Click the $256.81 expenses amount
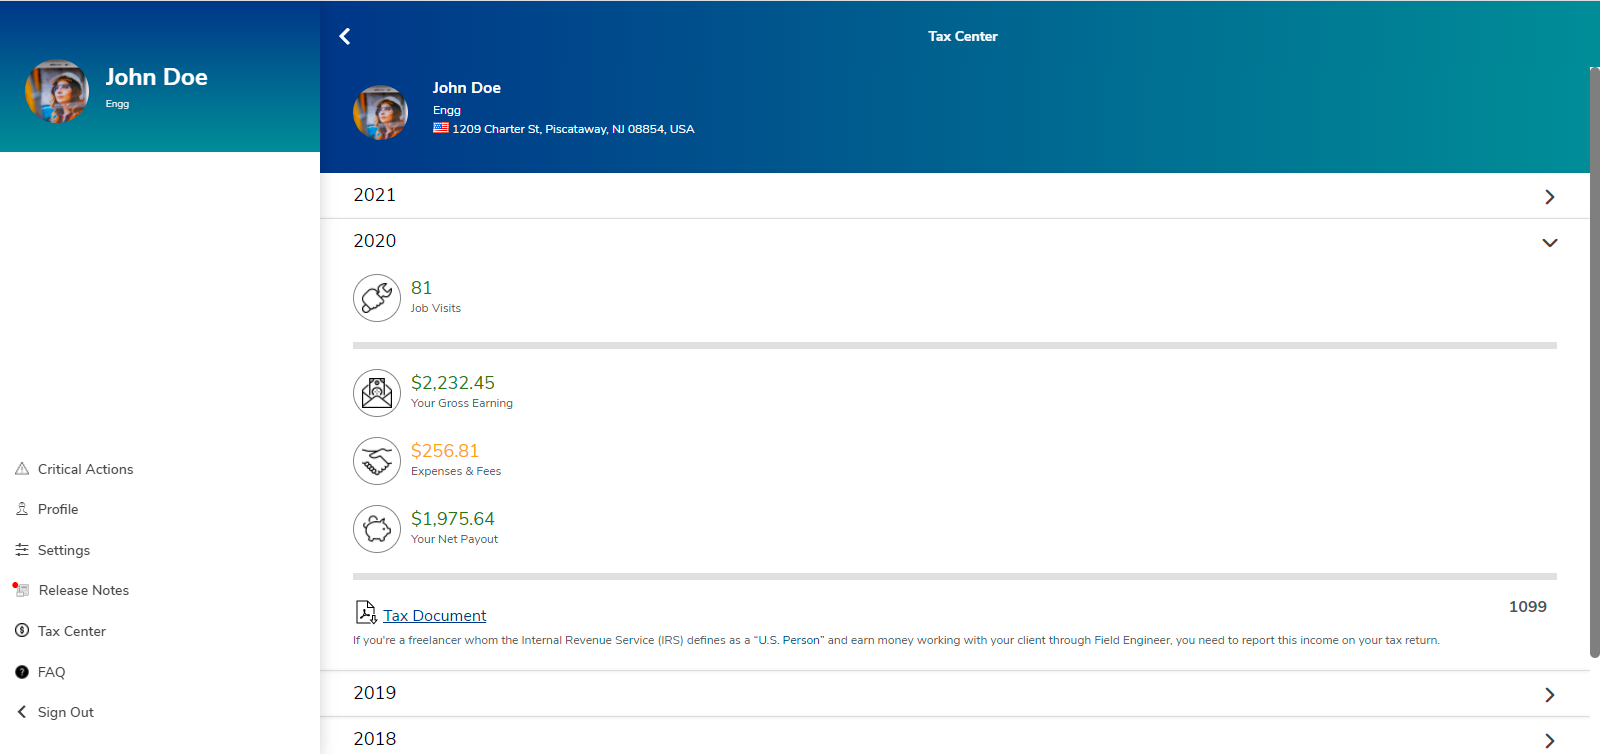This screenshot has width=1600, height=754. (x=445, y=451)
